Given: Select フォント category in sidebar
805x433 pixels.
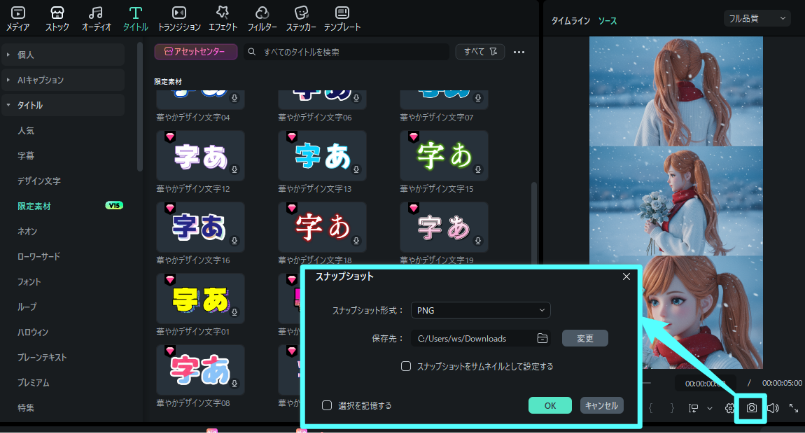Looking at the screenshot, I should [x=29, y=281].
